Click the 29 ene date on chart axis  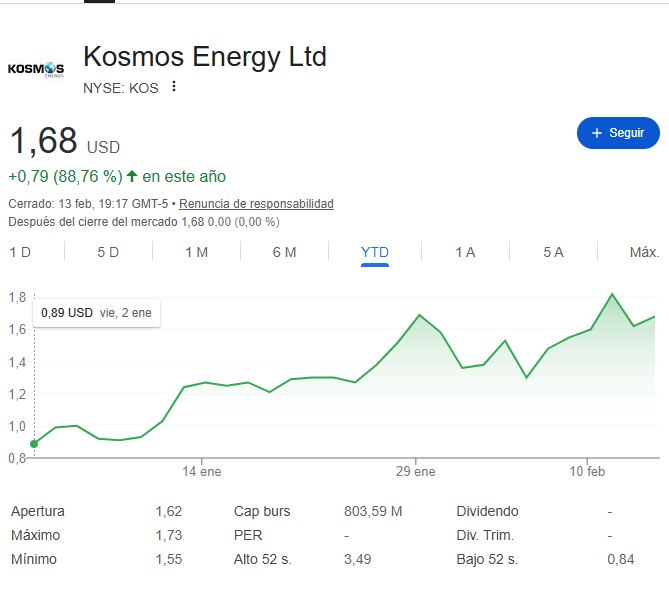pos(416,471)
